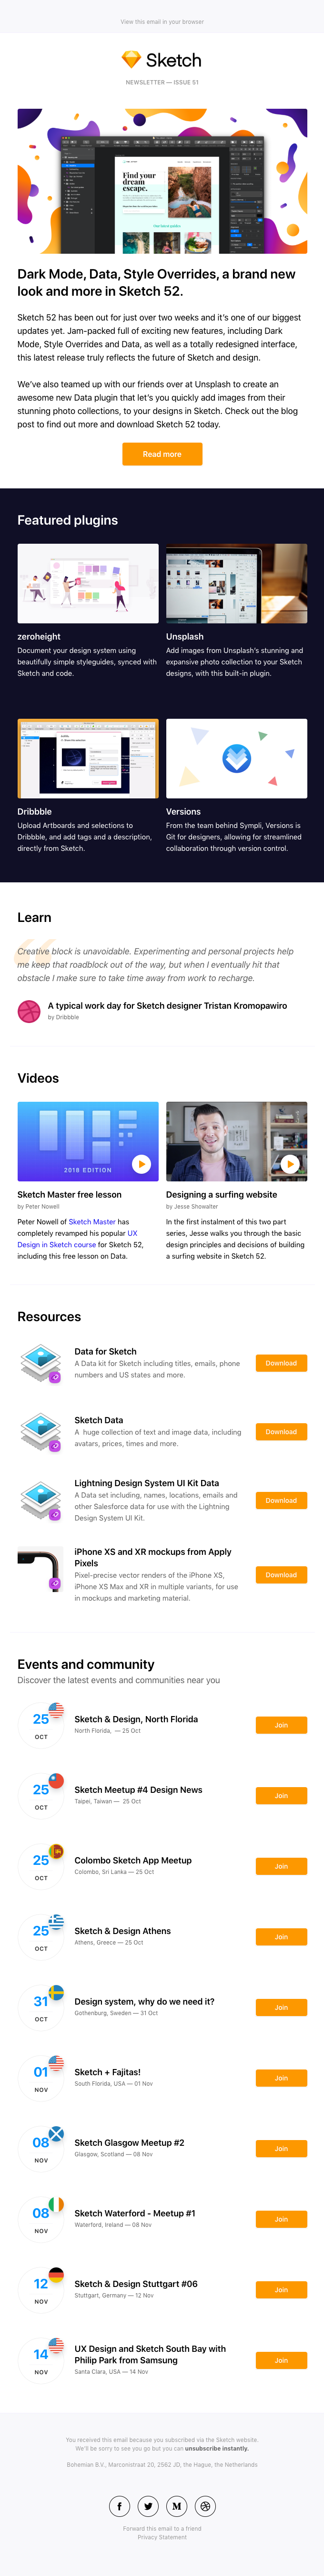Join Sketch & Design Athens event

(x=281, y=1937)
